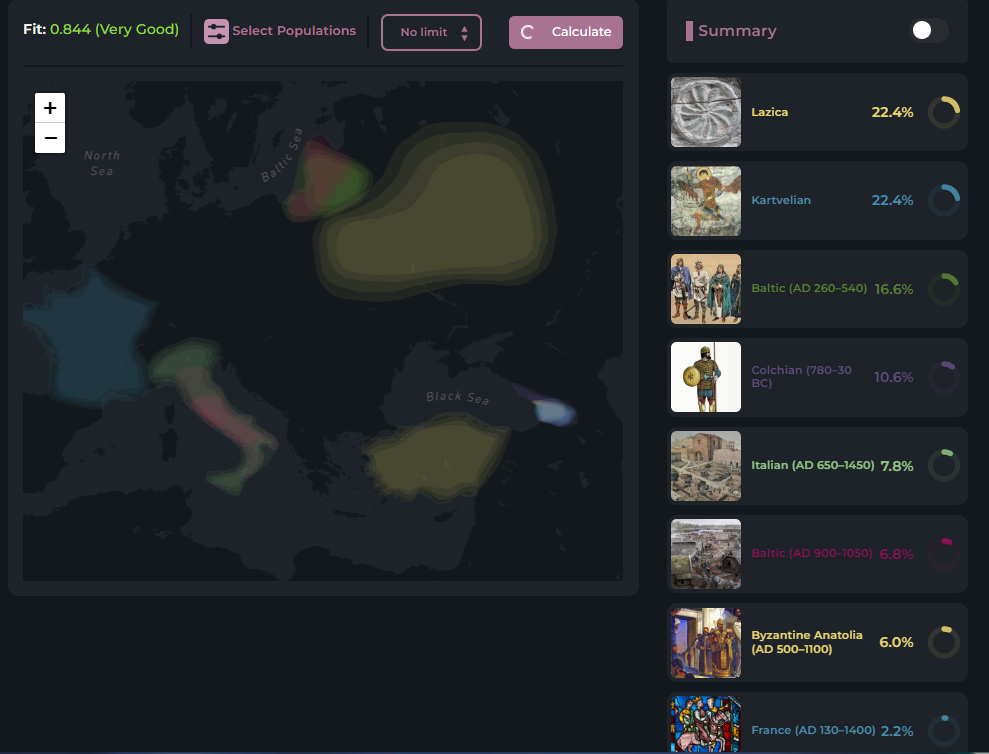Click the France (AD 130–1400) thumbnail
This screenshot has height=754, width=989.
pos(705,725)
